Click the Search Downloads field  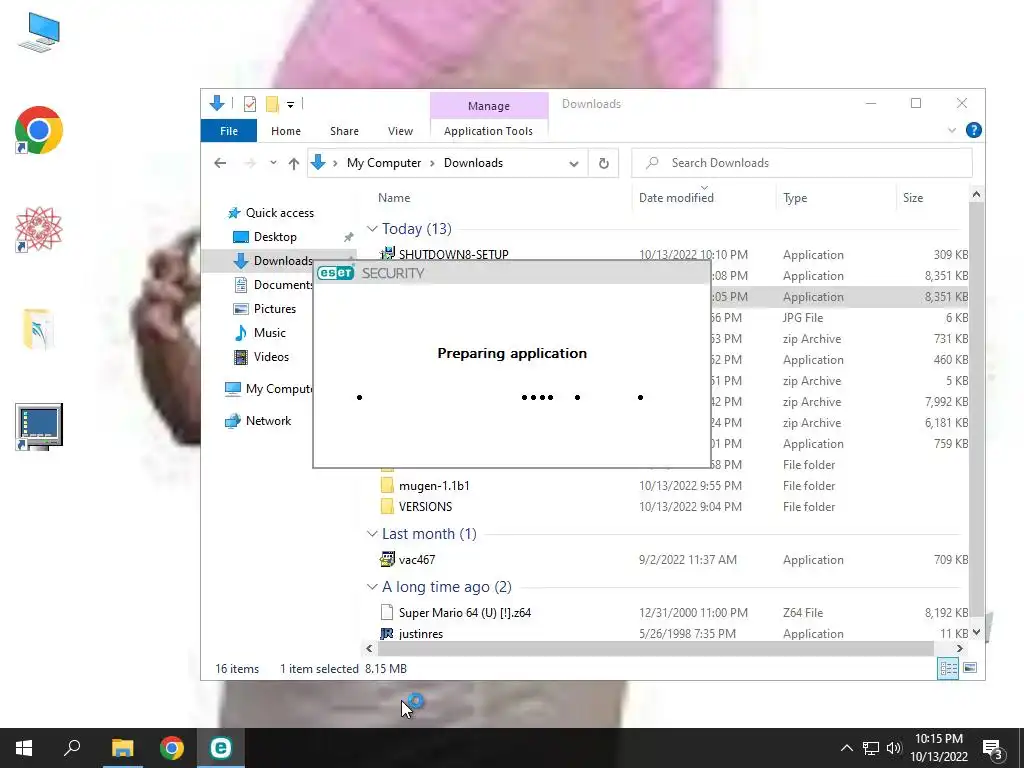point(802,163)
